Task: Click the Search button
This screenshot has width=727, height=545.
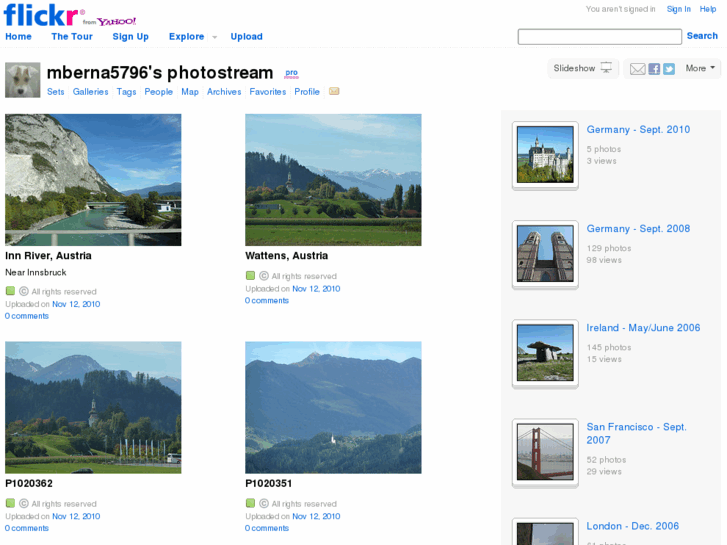Action: click(702, 36)
